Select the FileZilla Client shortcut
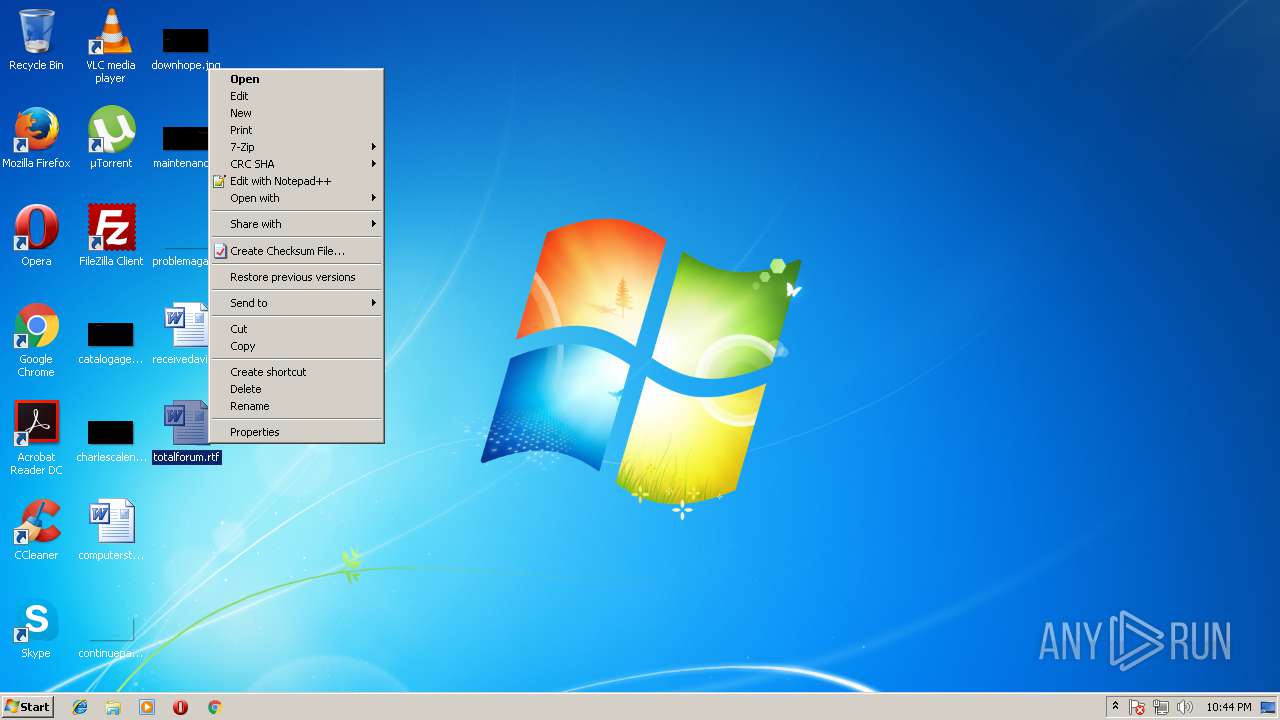This screenshot has height=720, width=1280. click(111, 236)
